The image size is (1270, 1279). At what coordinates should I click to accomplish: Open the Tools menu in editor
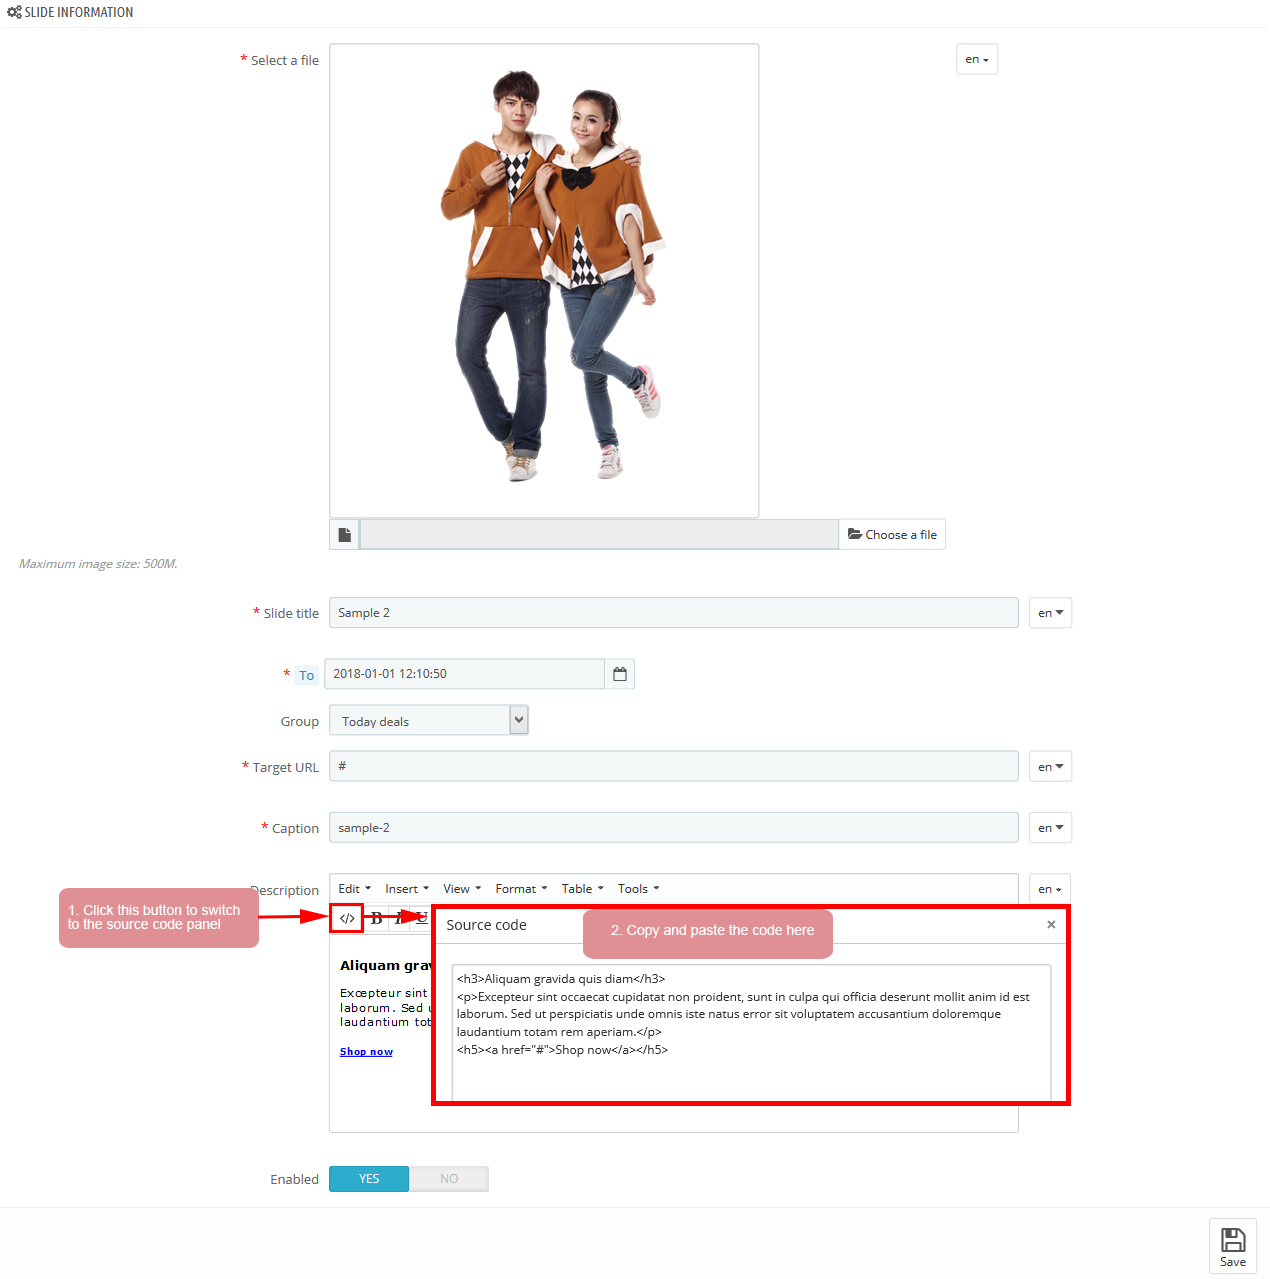[x=638, y=889]
